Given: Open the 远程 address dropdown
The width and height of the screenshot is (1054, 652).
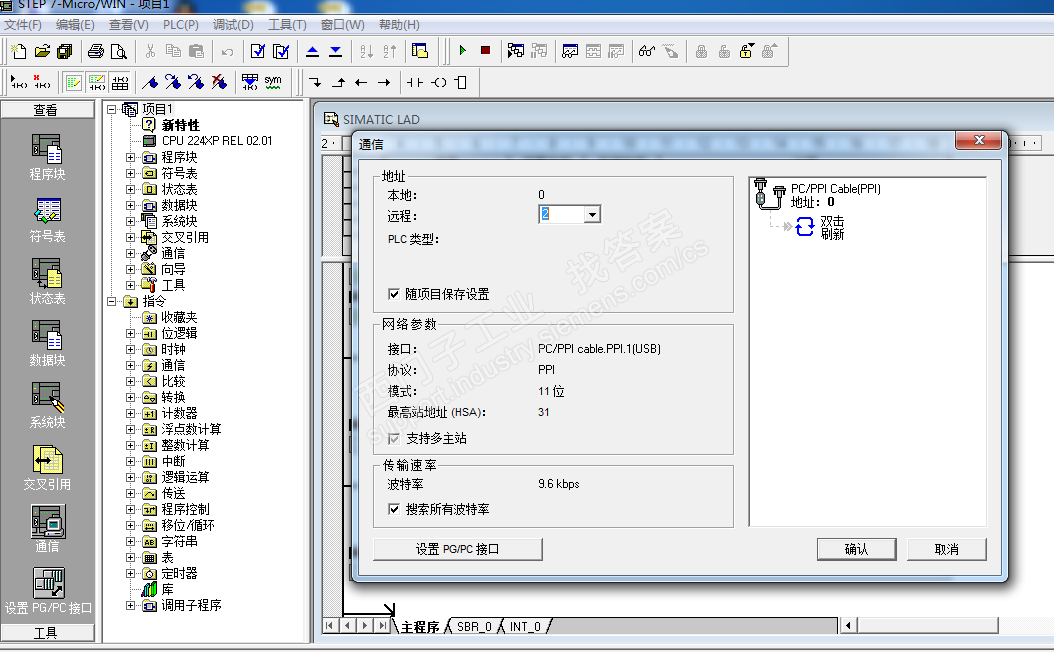Looking at the screenshot, I should tap(592, 214).
